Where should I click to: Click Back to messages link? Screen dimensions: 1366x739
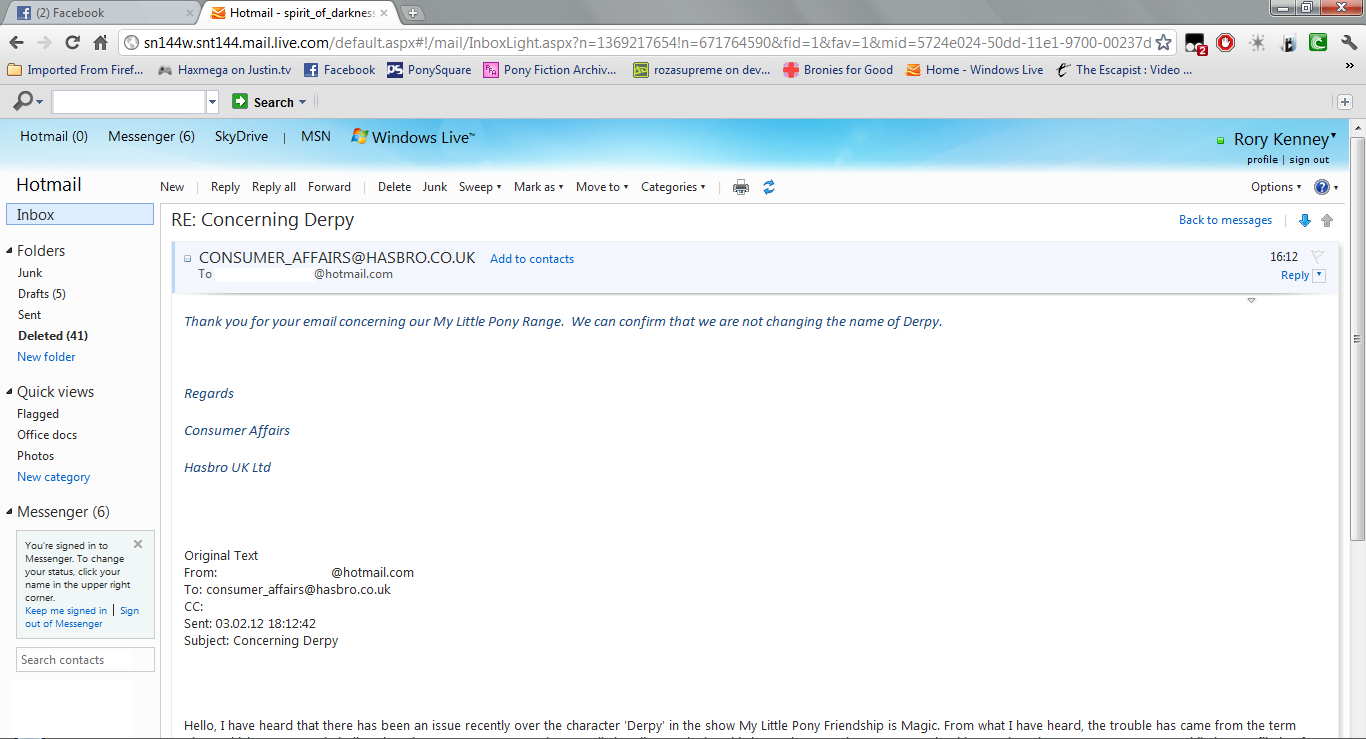pos(1225,220)
